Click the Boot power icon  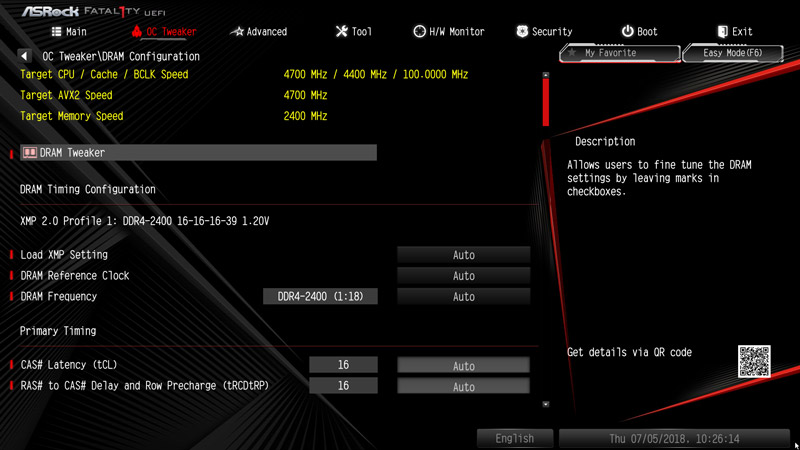coord(627,32)
